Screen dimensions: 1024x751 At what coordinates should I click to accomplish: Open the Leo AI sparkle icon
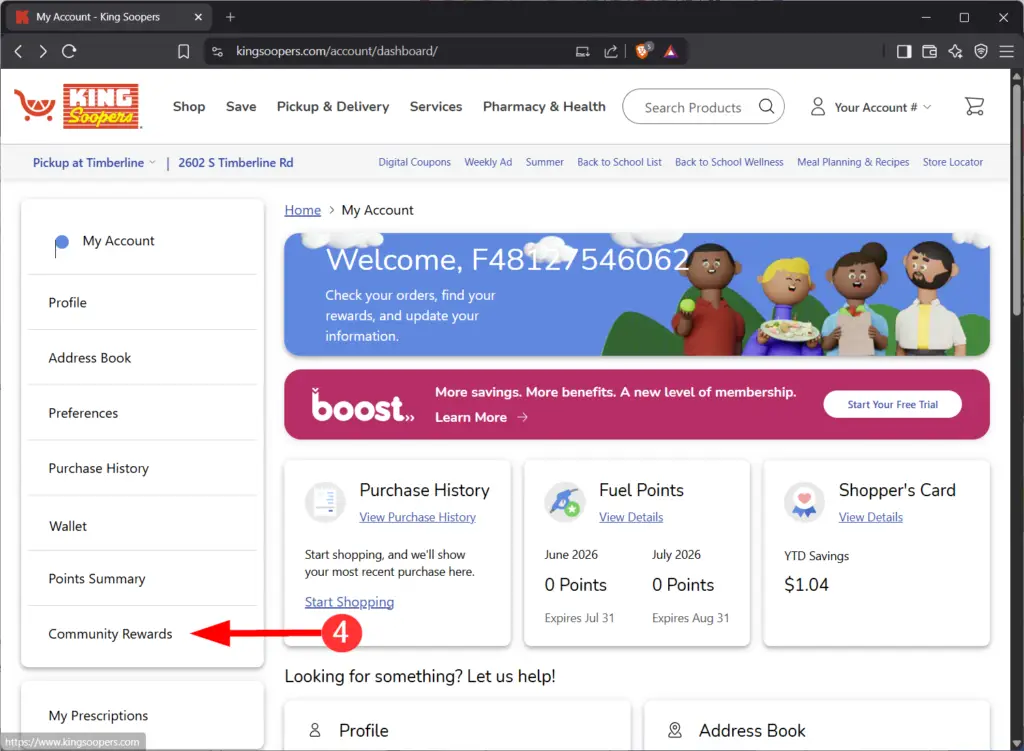pyautogui.click(x=955, y=52)
